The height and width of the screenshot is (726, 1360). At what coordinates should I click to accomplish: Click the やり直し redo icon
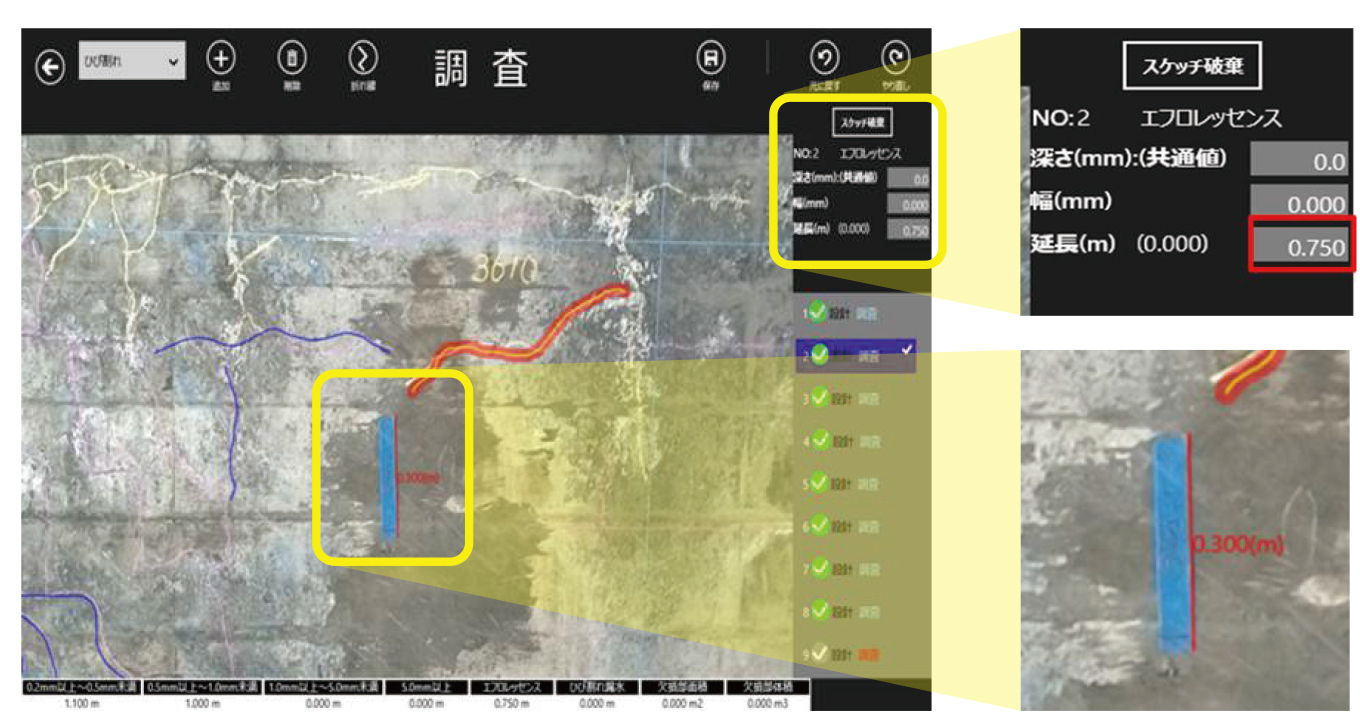[x=895, y=58]
